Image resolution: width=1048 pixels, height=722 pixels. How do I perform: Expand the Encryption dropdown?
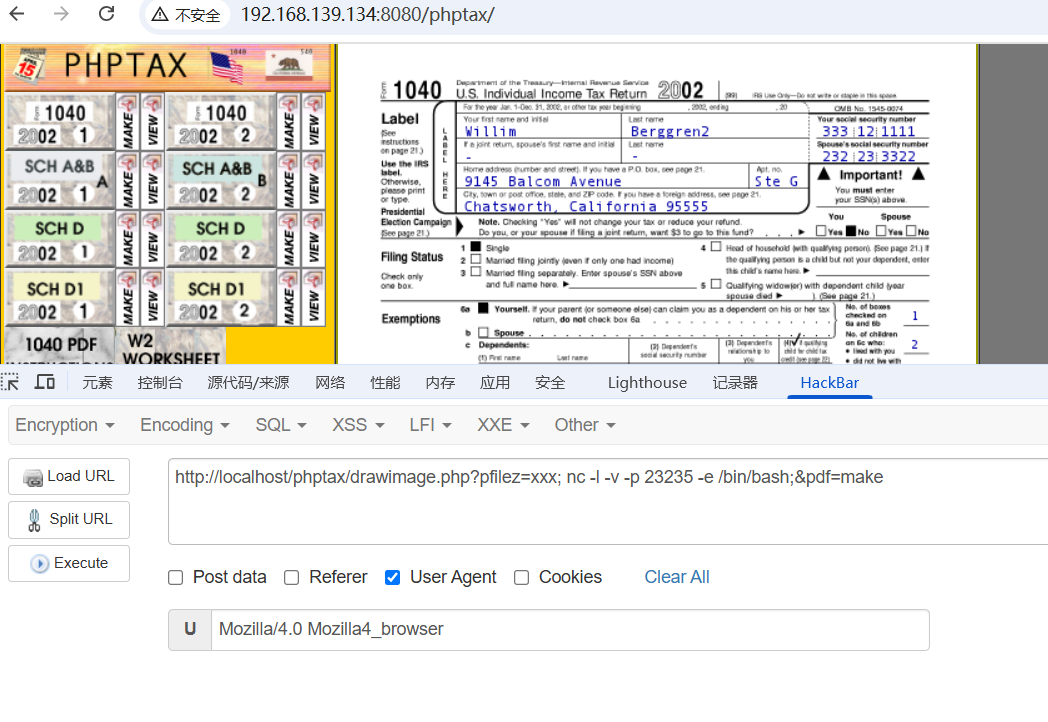click(65, 425)
